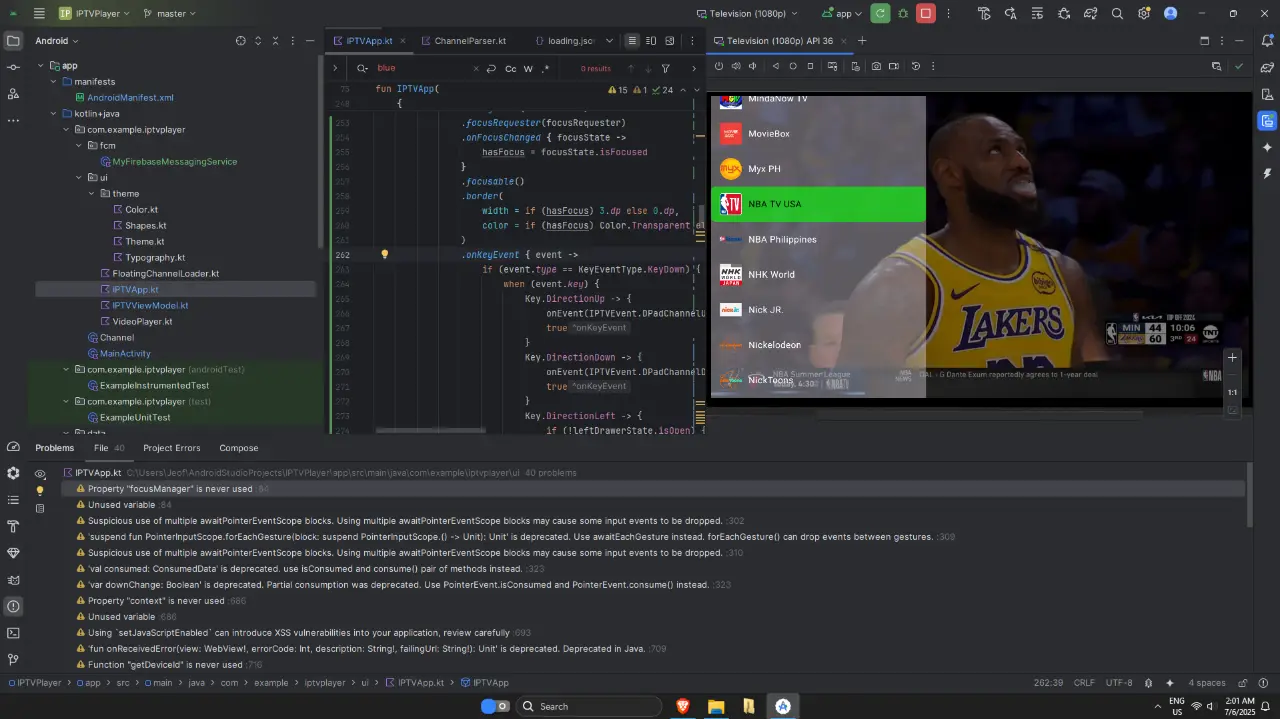Screen dimensions: 1280x719
Task: Open the Project tool window folder icon
Action: (13, 41)
